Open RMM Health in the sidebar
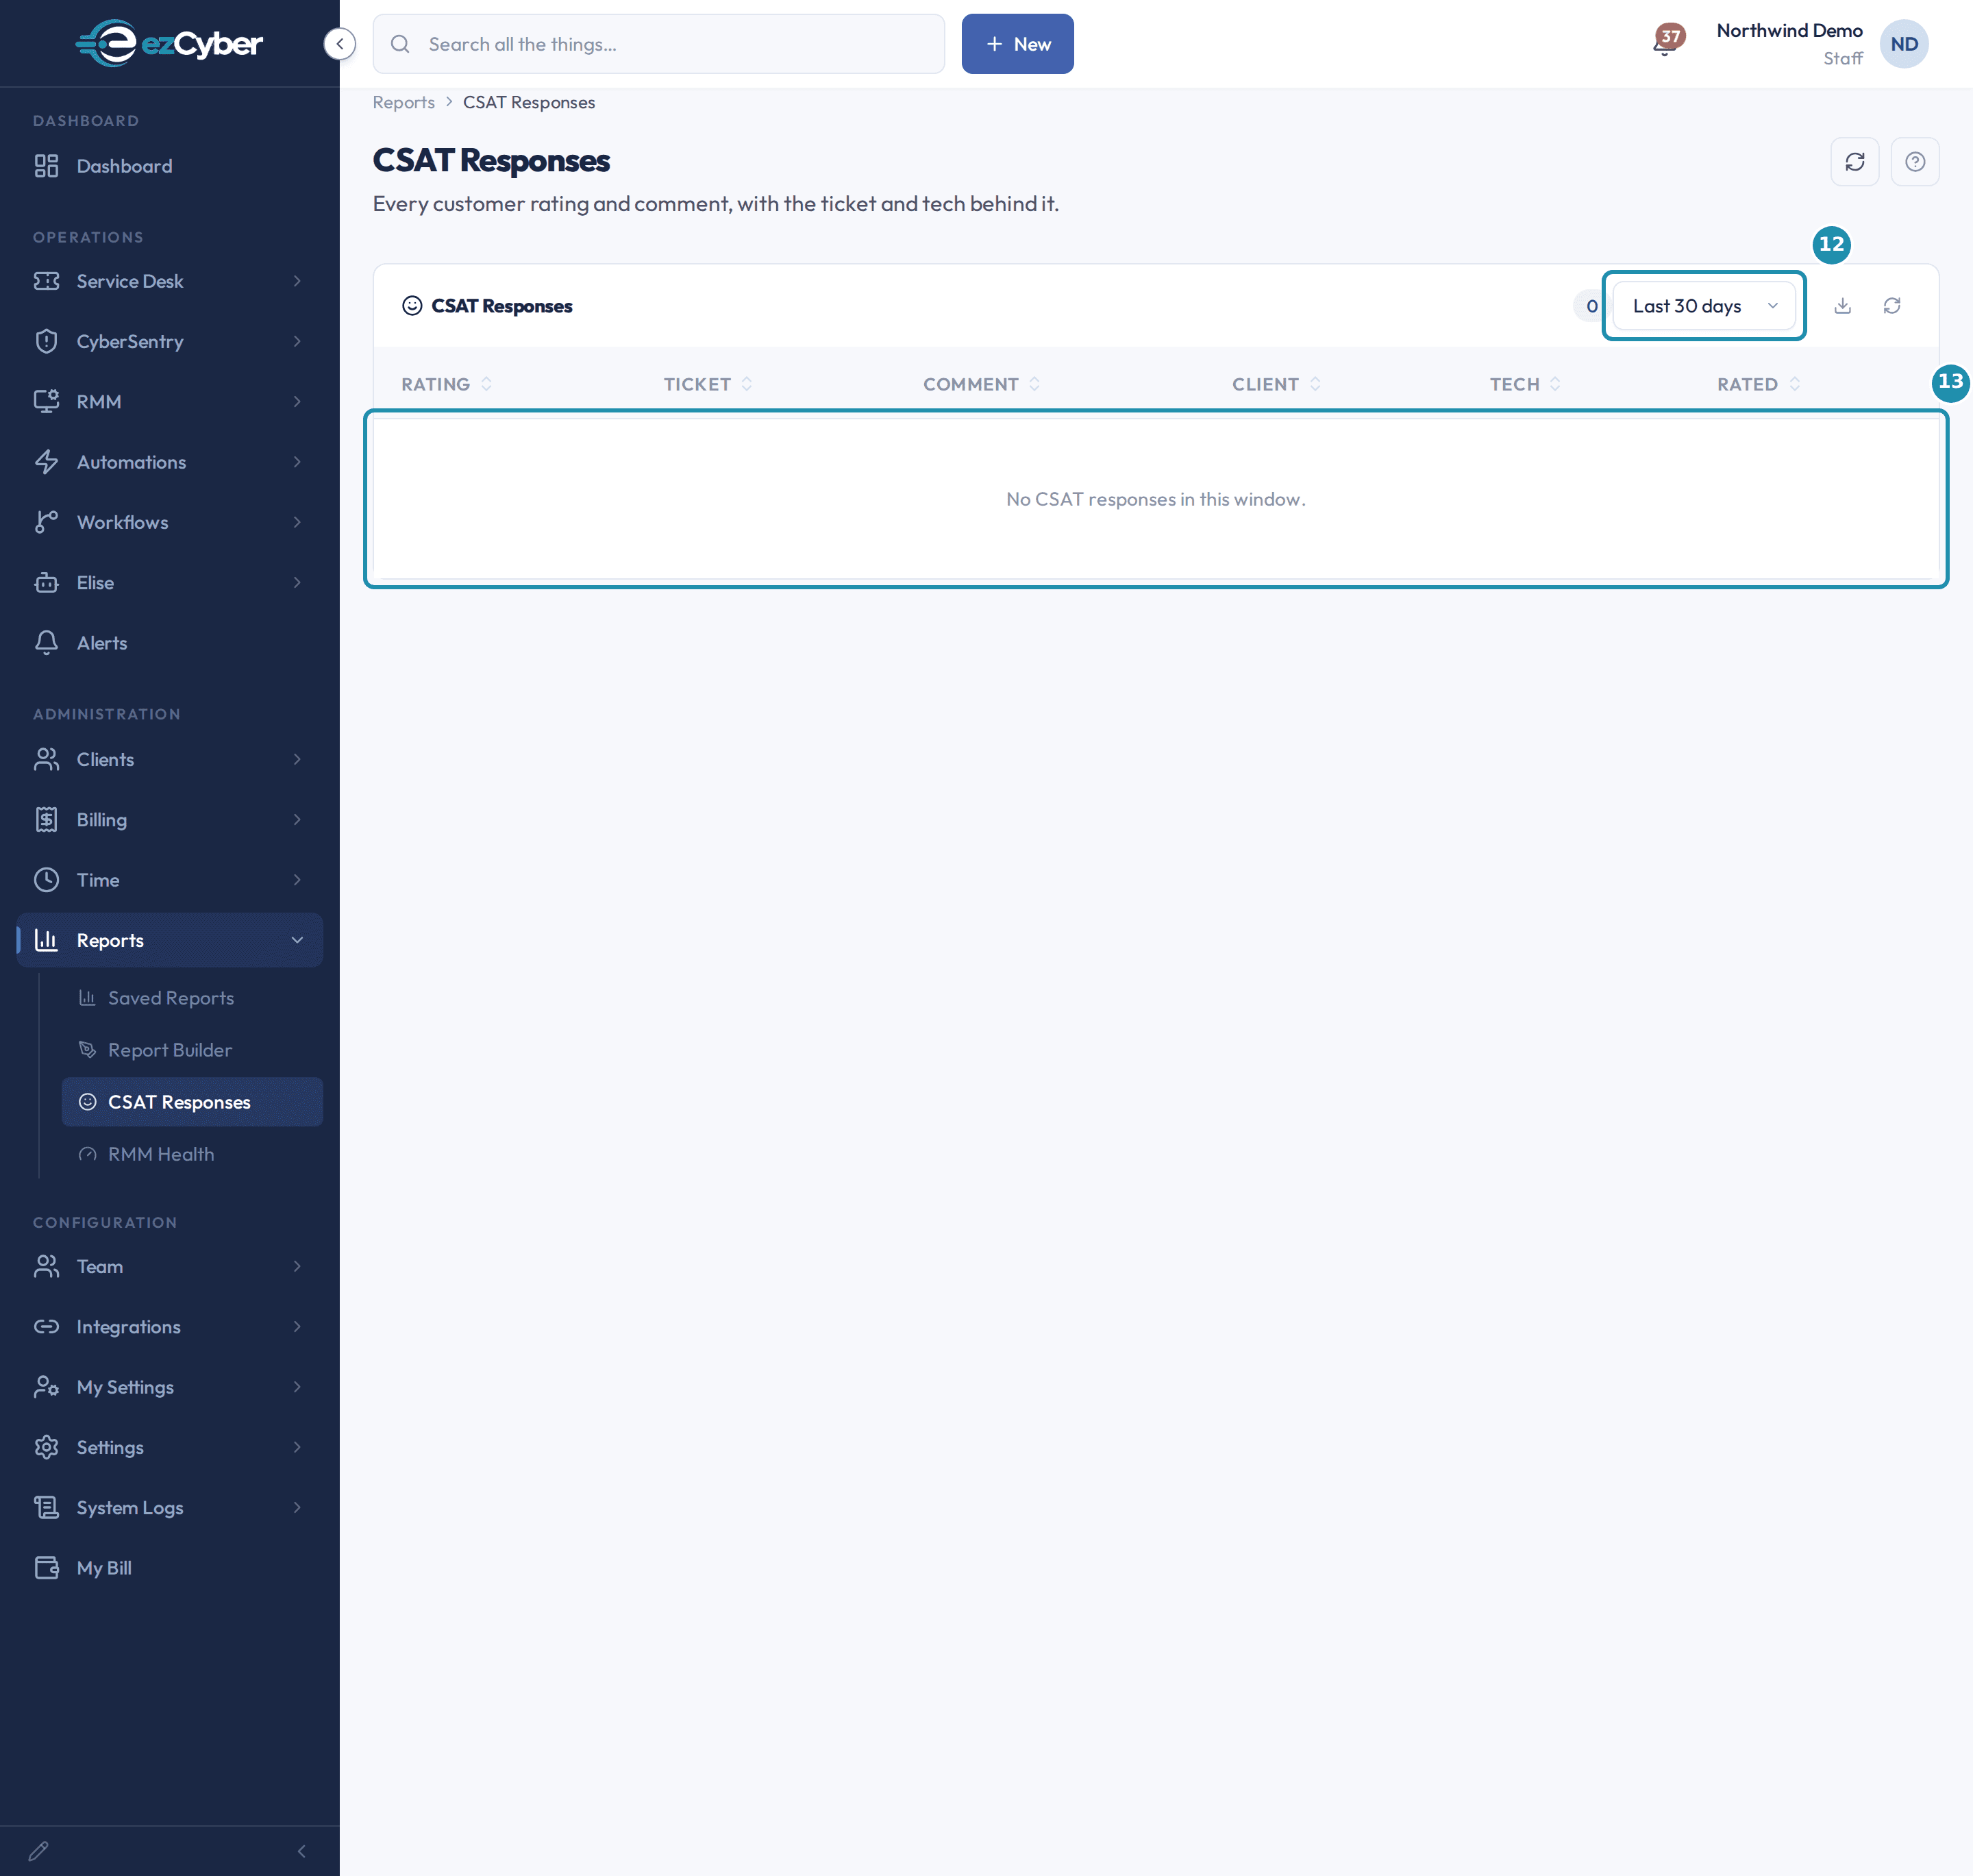Screen dimensions: 1973x1876 [192, 1154]
